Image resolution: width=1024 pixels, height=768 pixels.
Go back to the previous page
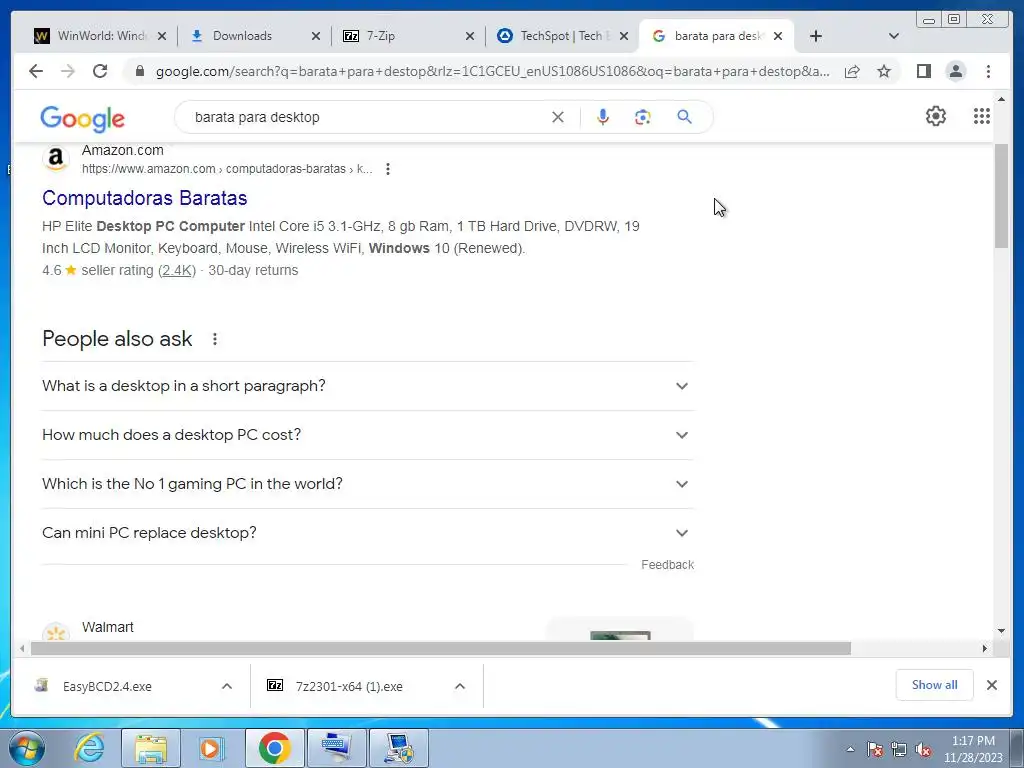tap(36, 71)
